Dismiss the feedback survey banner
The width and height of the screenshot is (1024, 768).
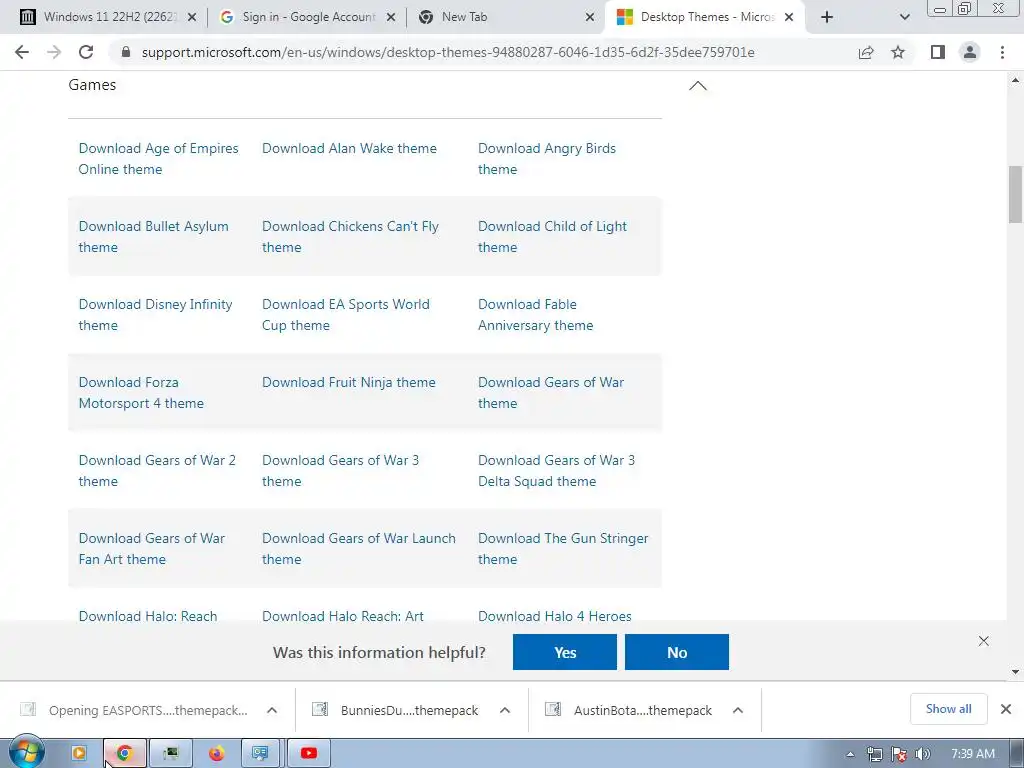(x=984, y=641)
